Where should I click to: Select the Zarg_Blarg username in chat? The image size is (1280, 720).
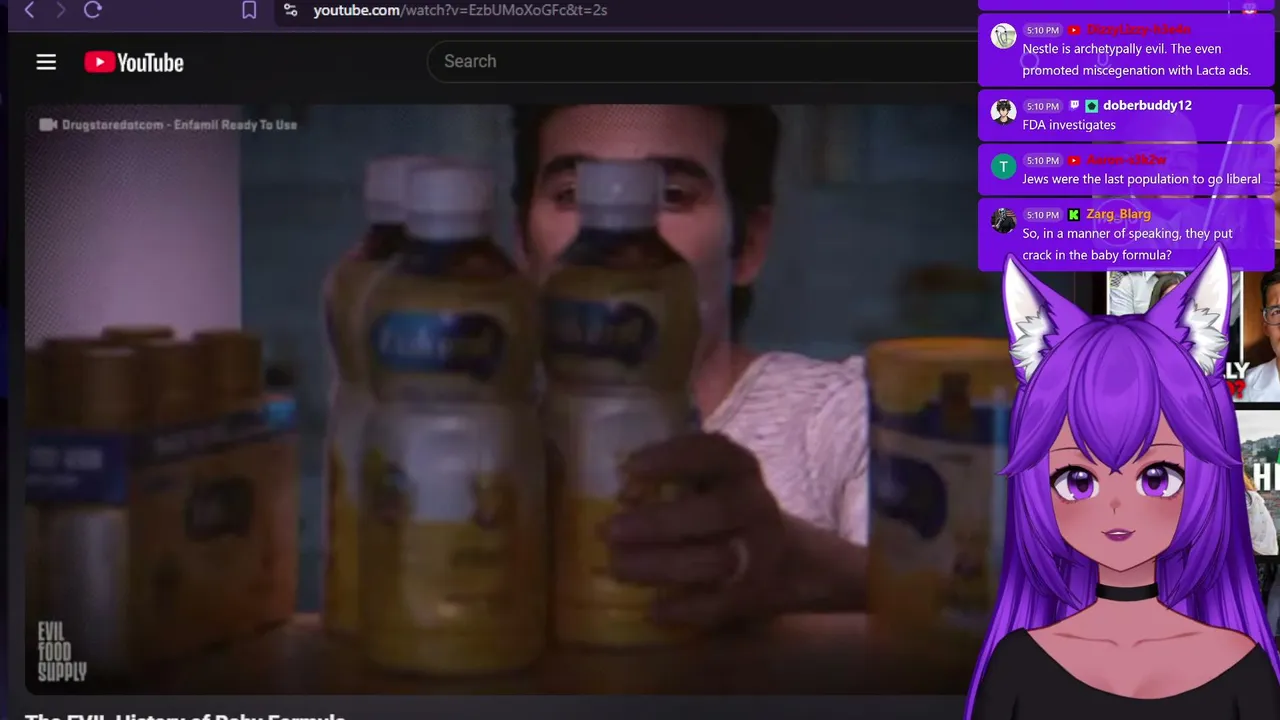[x=1118, y=214]
